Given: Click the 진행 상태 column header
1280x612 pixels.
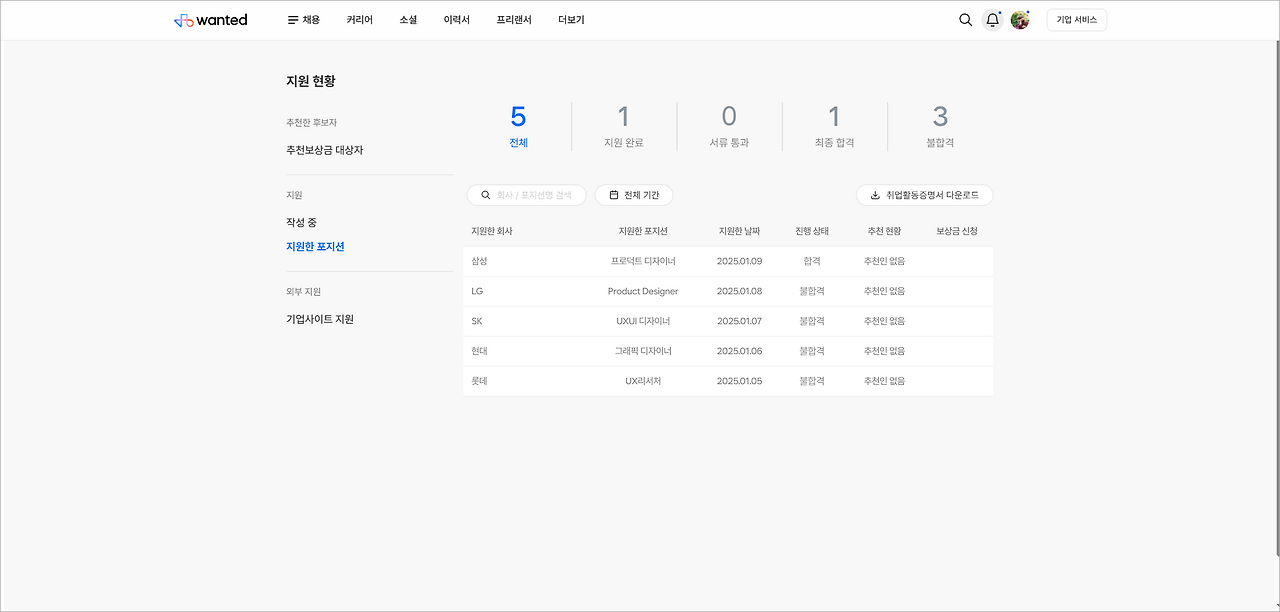Looking at the screenshot, I should 812,231.
